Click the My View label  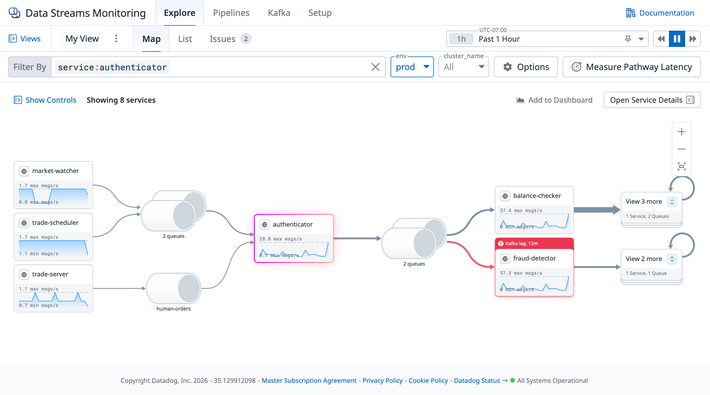point(82,39)
